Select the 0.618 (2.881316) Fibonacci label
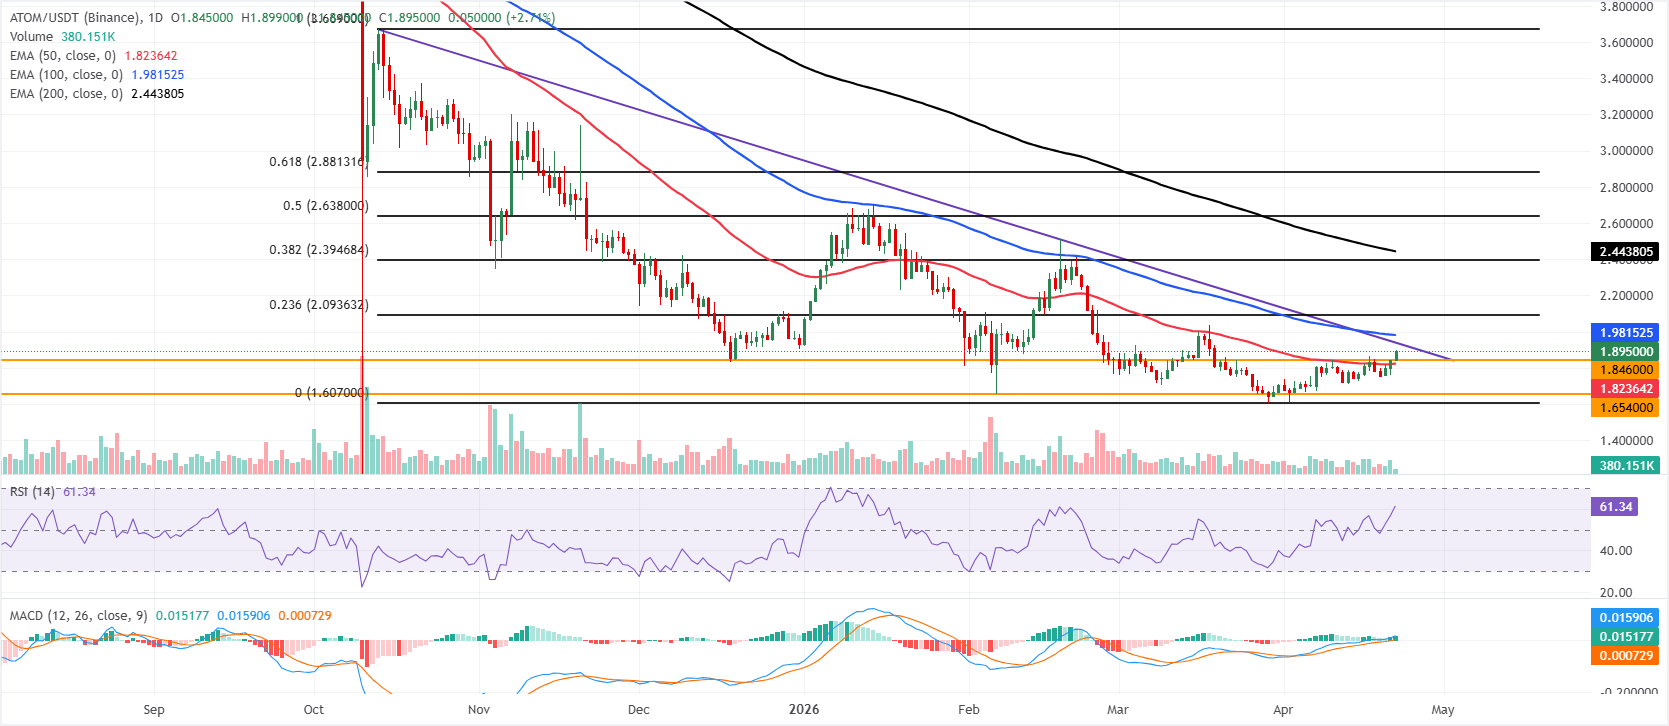This screenshot has width=1669, height=726. (x=318, y=162)
